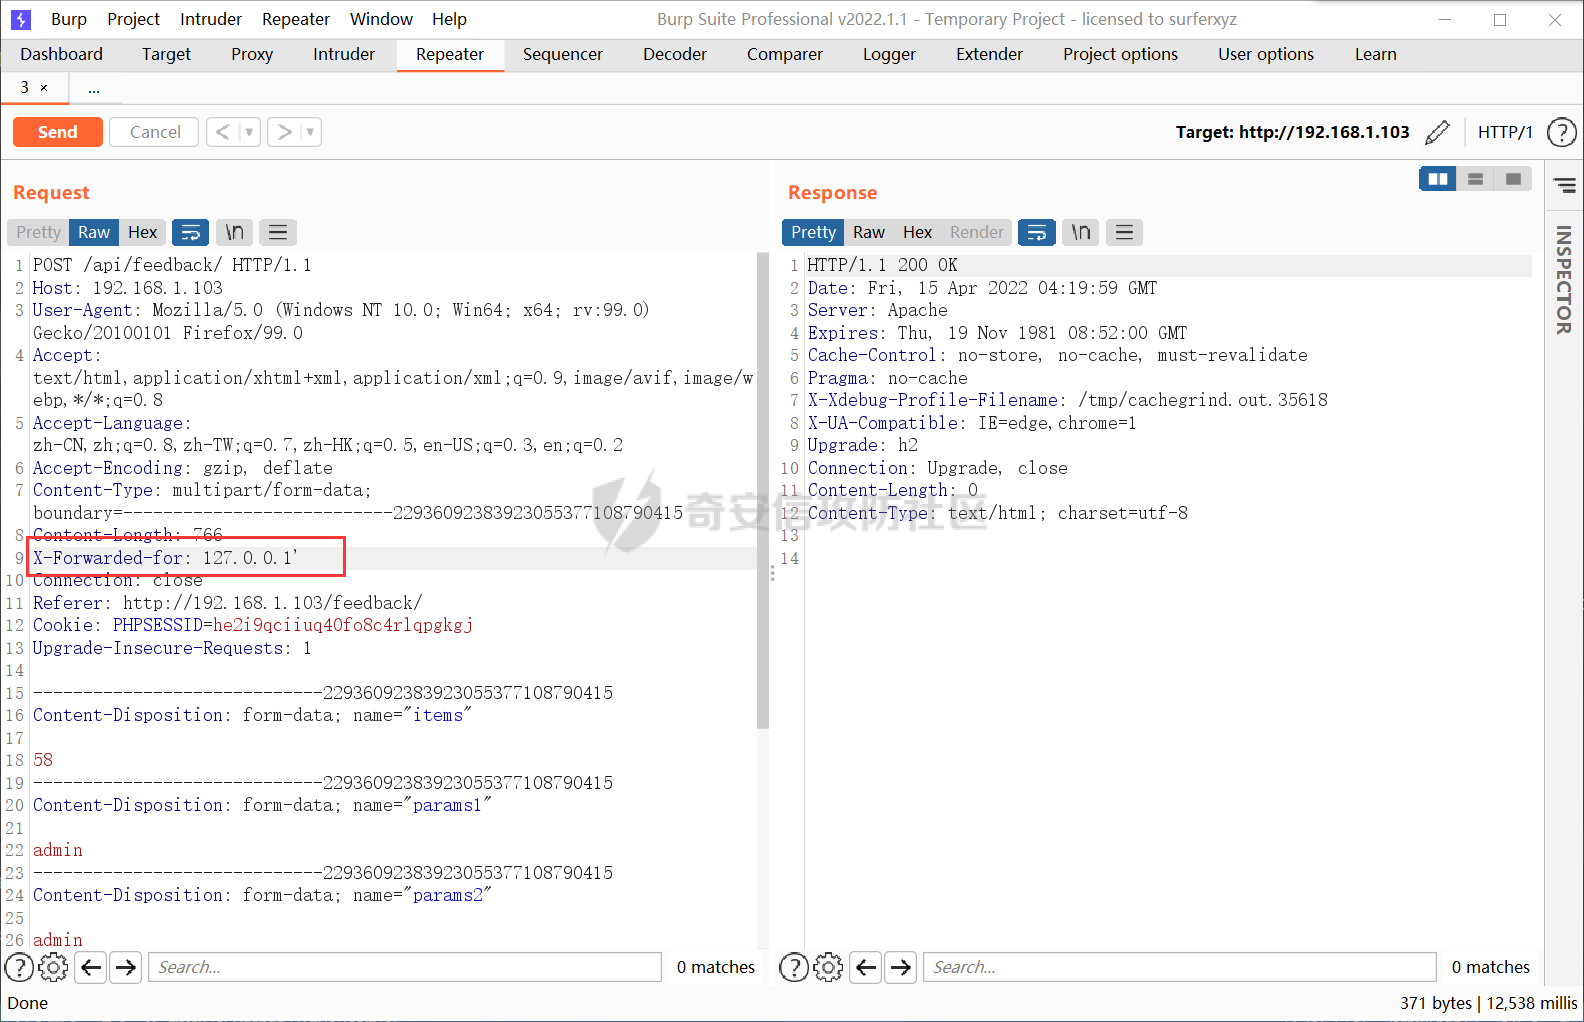Open the Intruder menu in menu bar

coord(211,19)
